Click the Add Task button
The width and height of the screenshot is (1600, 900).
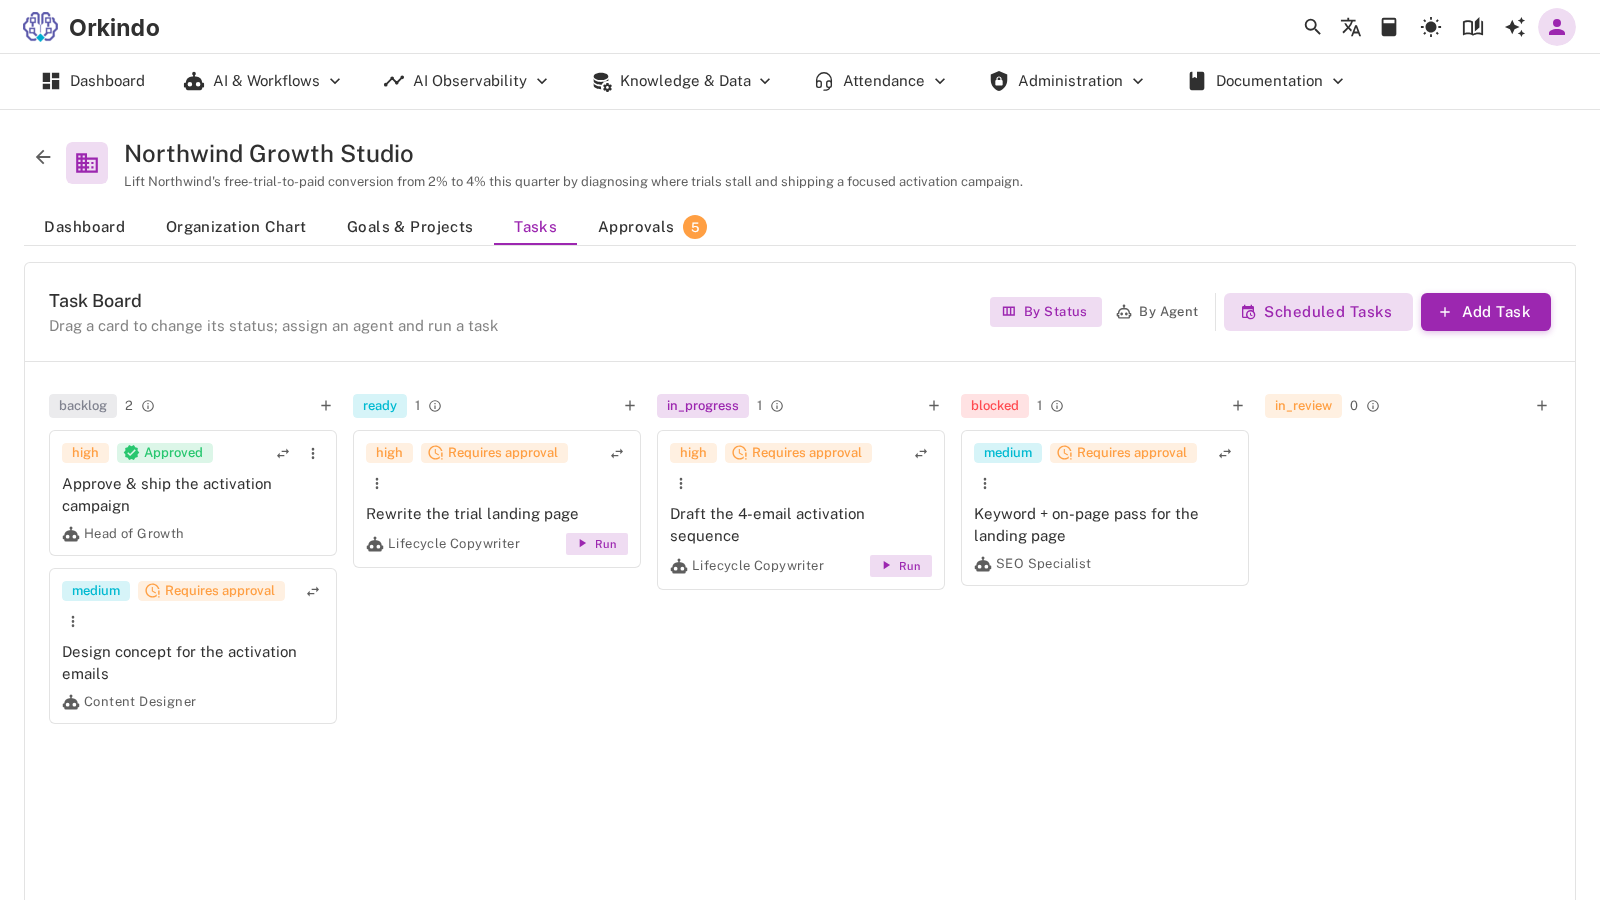pyautogui.click(x=1486, y=312)
